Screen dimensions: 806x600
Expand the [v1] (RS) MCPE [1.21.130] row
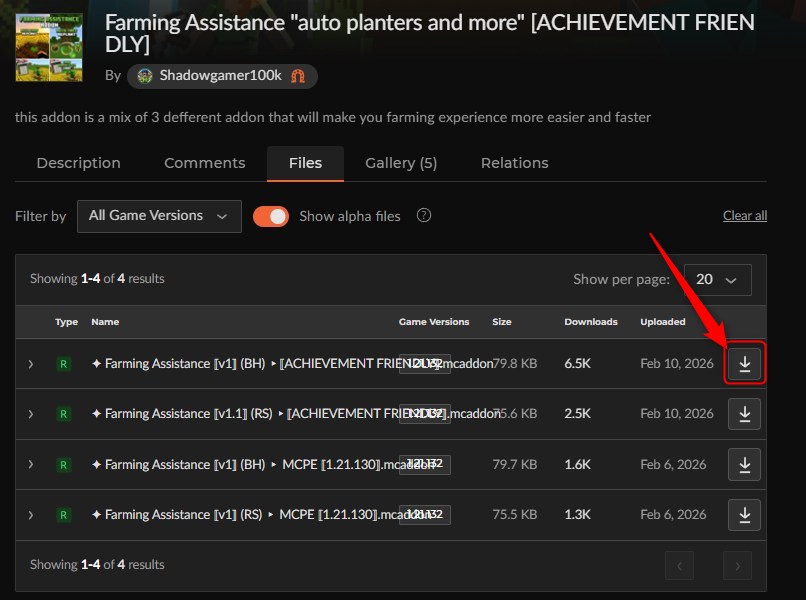point(31,515)
